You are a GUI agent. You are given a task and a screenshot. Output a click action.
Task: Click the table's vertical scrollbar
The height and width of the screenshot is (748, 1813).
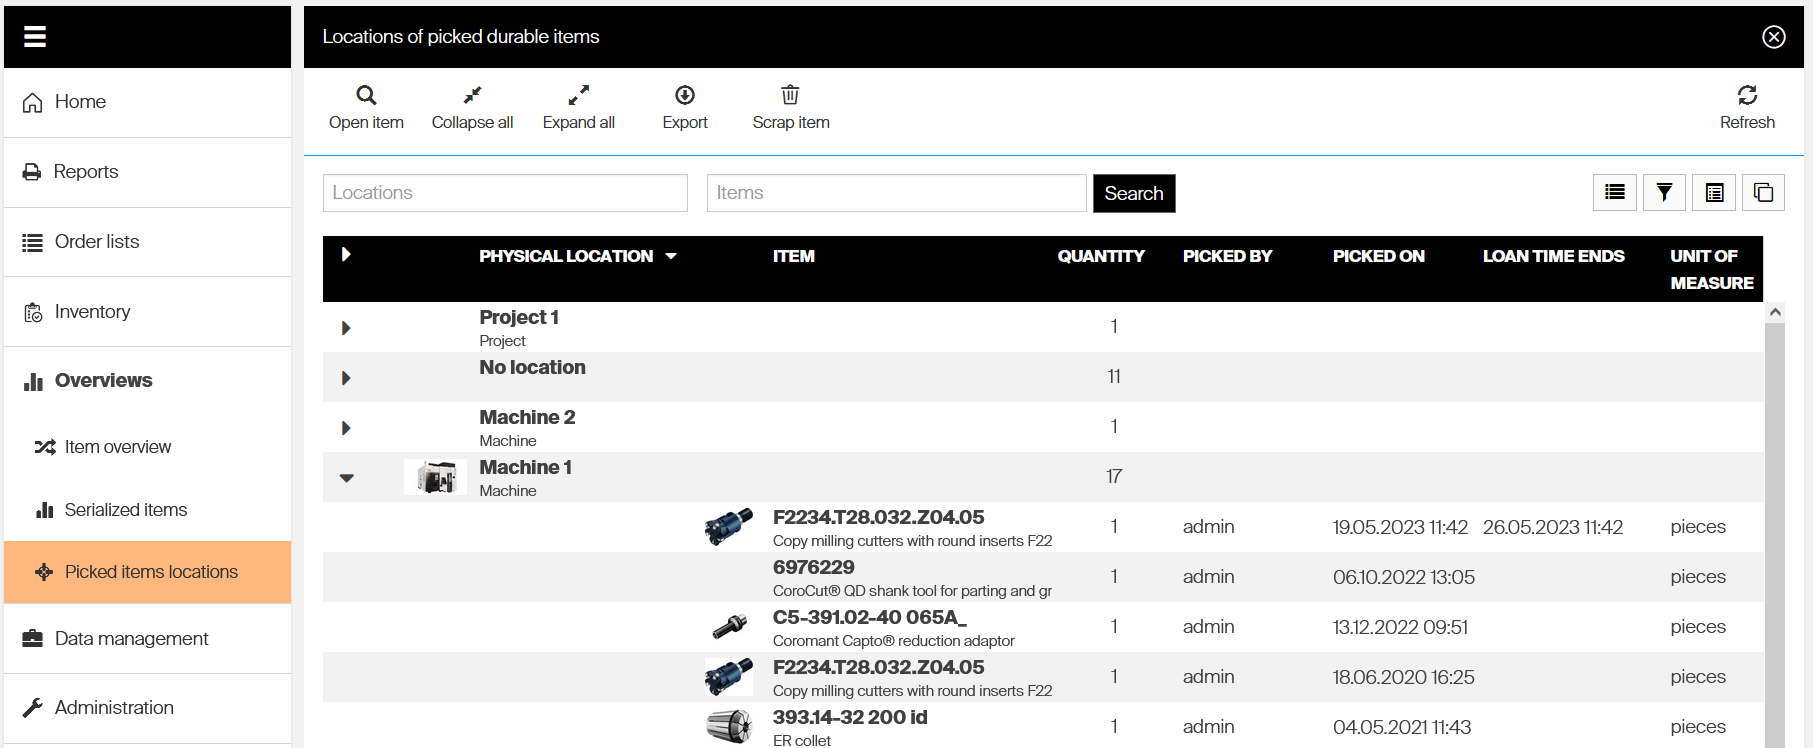point(1775,530)
